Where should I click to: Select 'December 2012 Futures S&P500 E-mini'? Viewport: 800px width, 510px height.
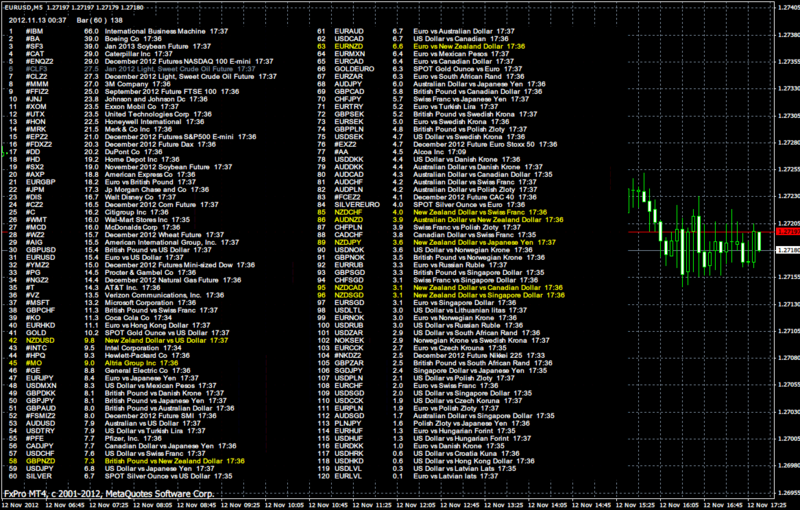169,137
